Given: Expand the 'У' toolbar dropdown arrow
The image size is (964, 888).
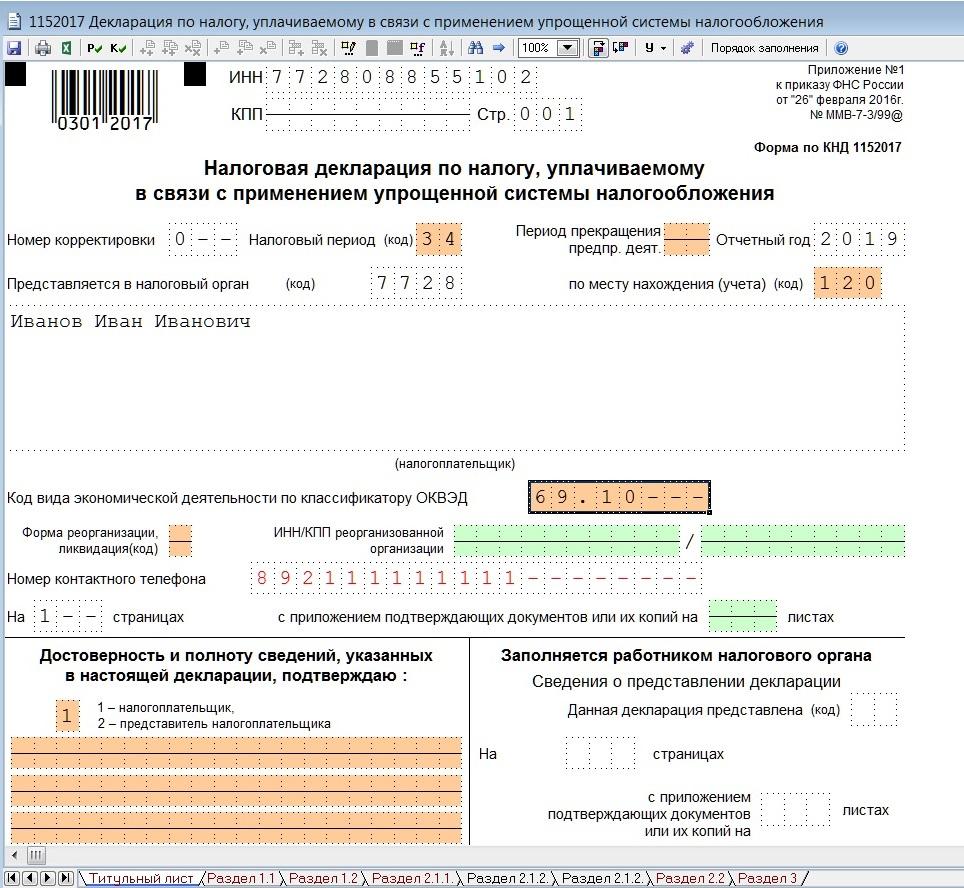Looking at the screenshot, I should (x=664, y=48).
